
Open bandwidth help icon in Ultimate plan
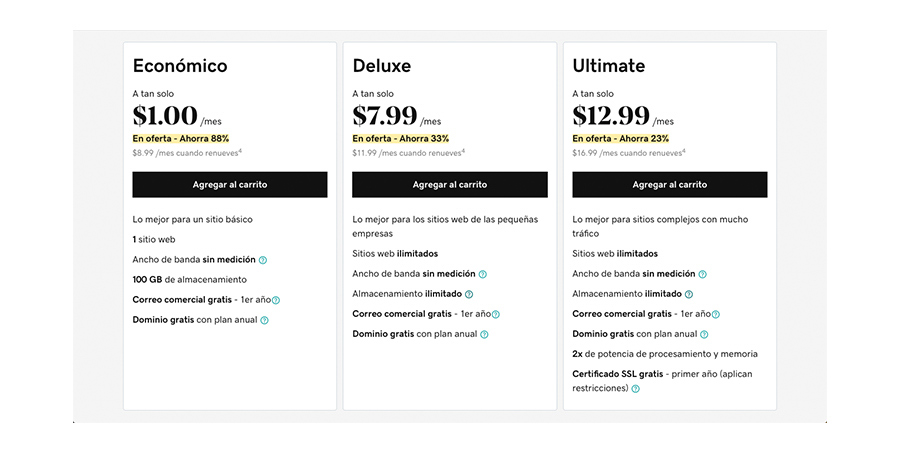click(703, 274)
